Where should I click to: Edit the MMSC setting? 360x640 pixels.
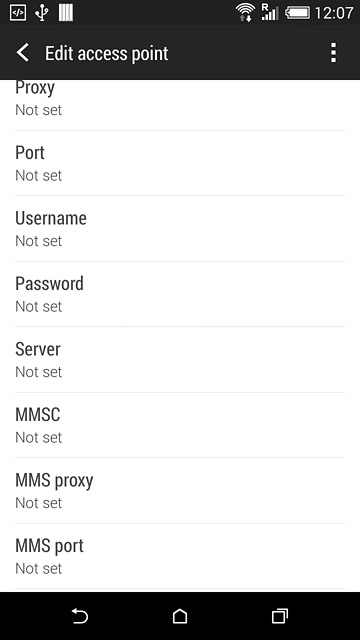click(180, 425)
